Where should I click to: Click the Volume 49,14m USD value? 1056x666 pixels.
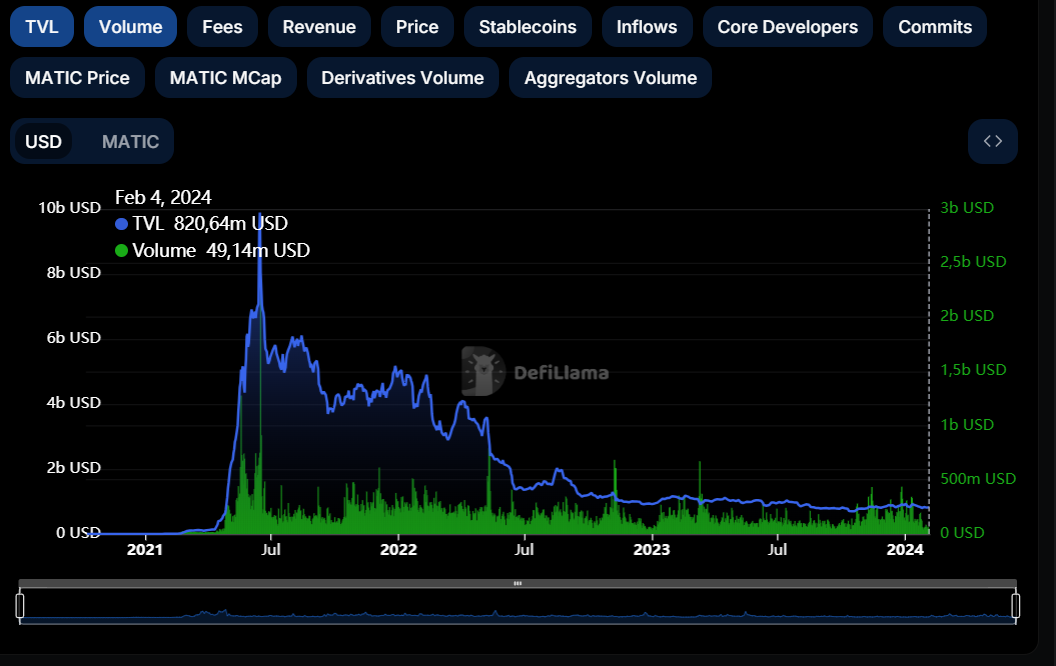tap(258, 251)
